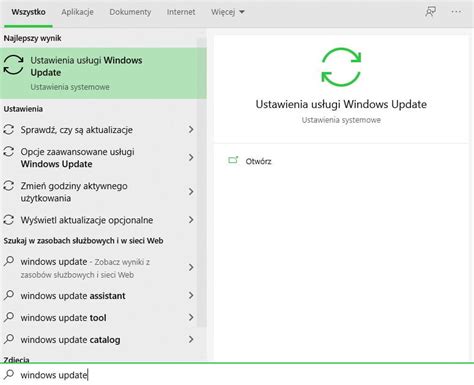This screenshot has height=385, width=474.
Task: Expand arrow for Wyświetl aktualizacje opcjonalne
Action: click(191, 220)
